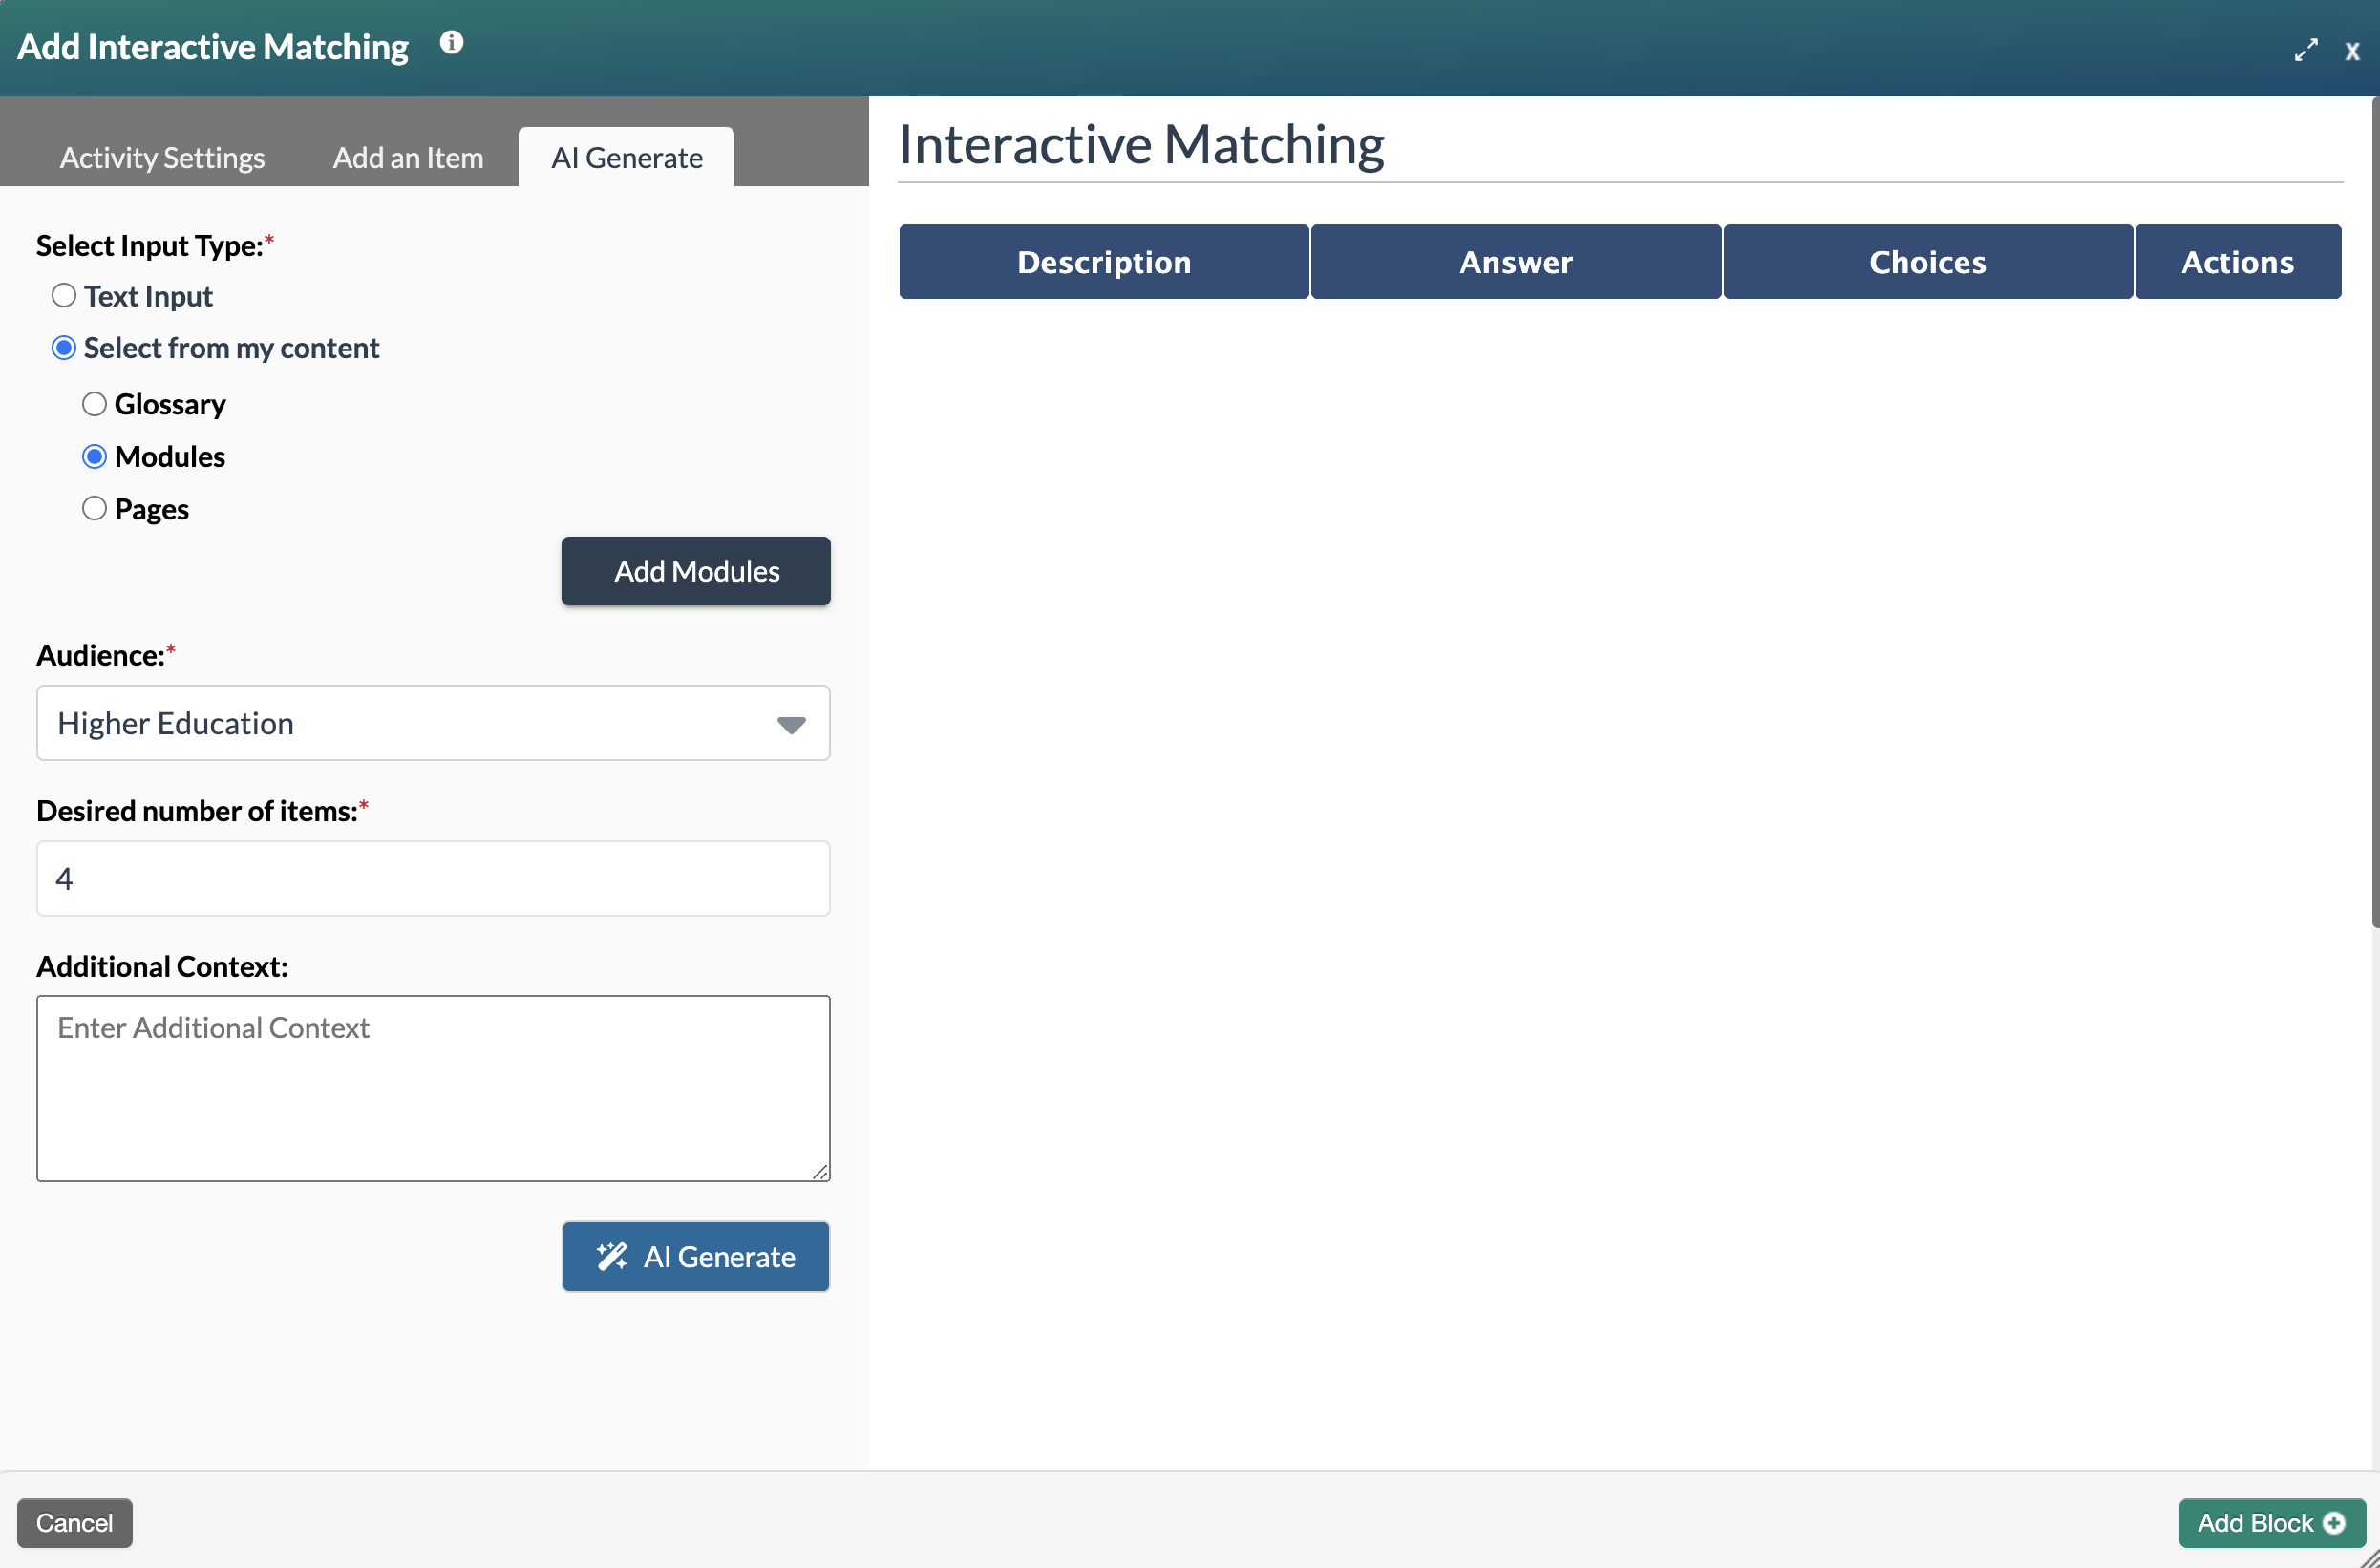Select the Modules radio button
The image size is (2380, 1568).
pos(94,456)
